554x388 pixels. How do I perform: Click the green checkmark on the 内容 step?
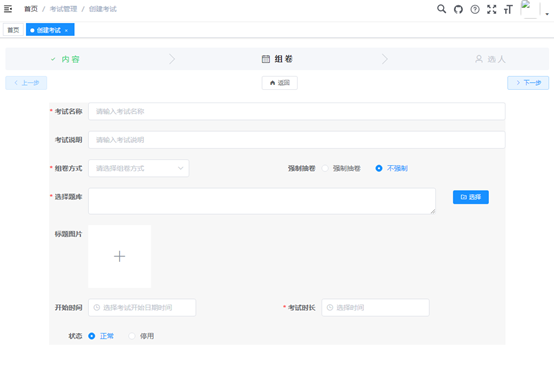[53, 59]
